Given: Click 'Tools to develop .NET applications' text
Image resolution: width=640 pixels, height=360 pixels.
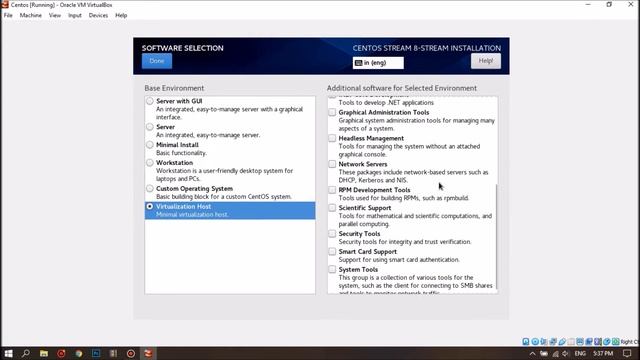Looking at the screenshot, I should pyautogui.click(x=386, y=103).
